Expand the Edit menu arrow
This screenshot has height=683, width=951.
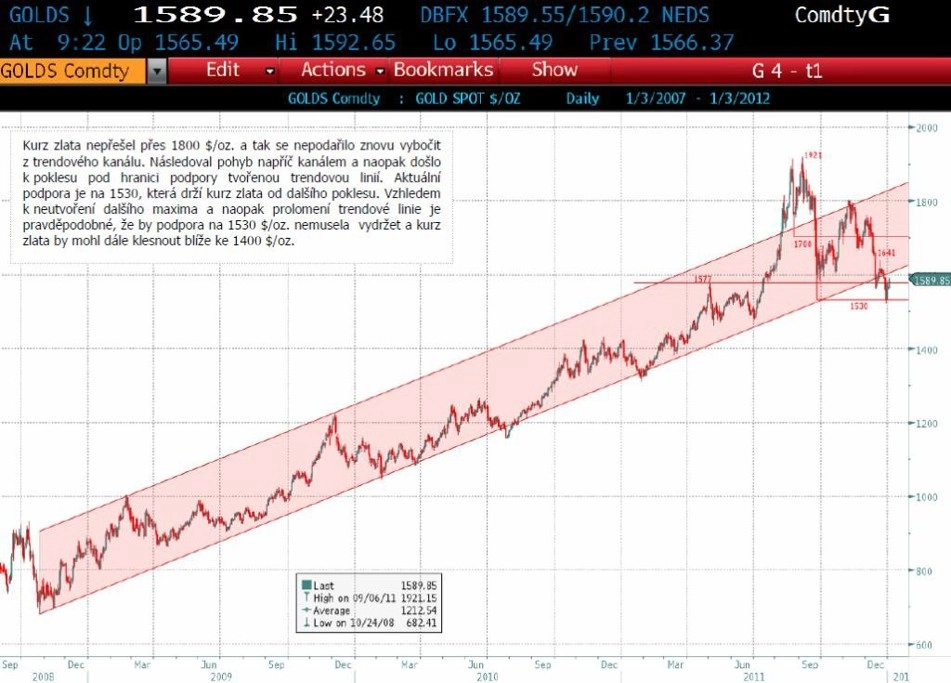[270, 72]
